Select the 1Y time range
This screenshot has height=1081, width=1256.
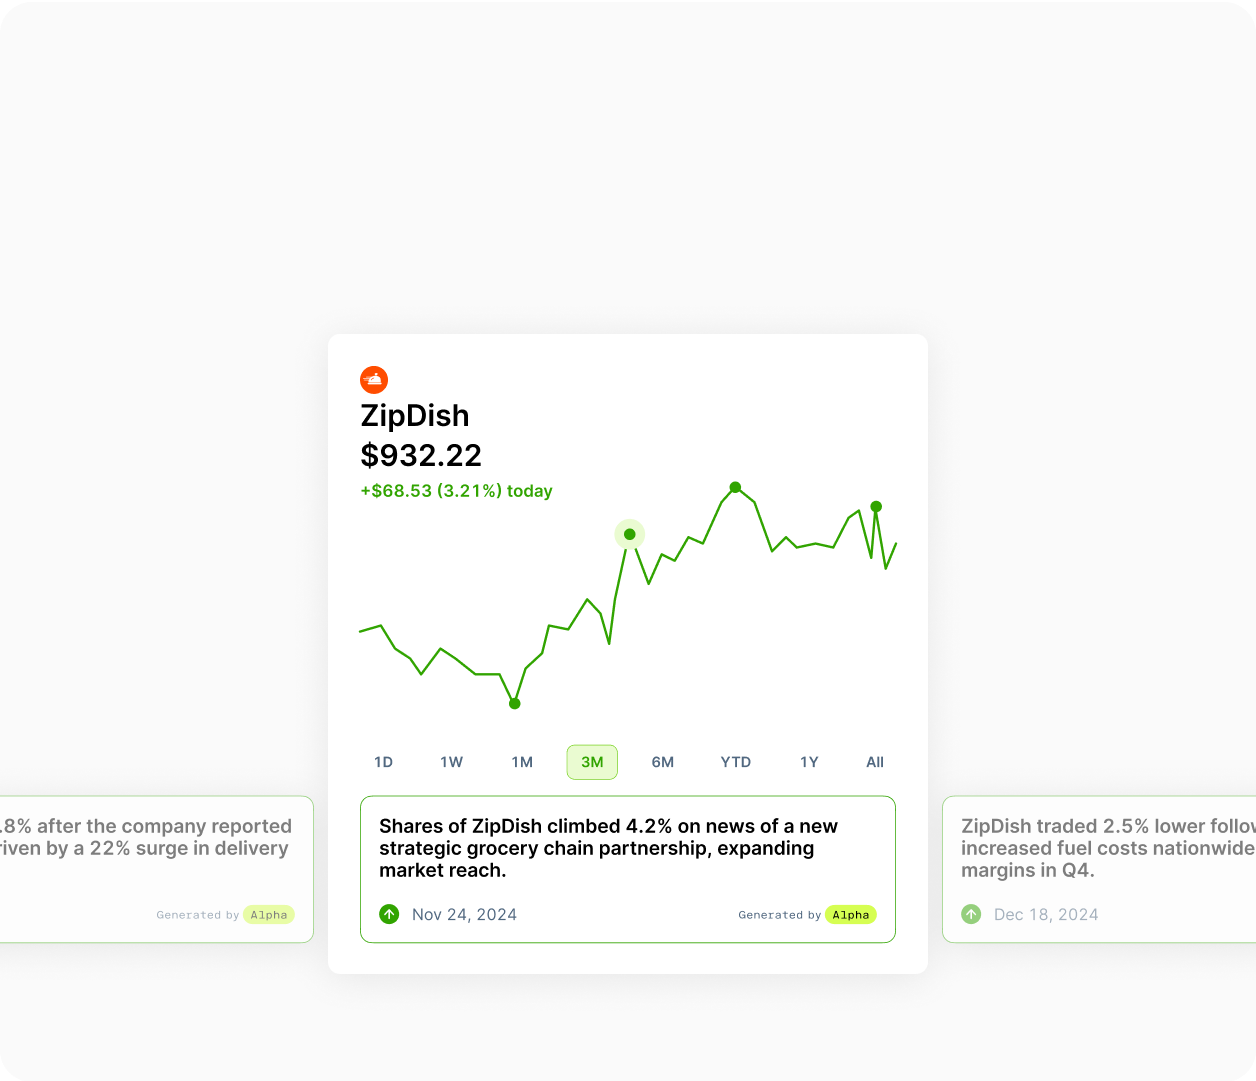click(809, 762)
